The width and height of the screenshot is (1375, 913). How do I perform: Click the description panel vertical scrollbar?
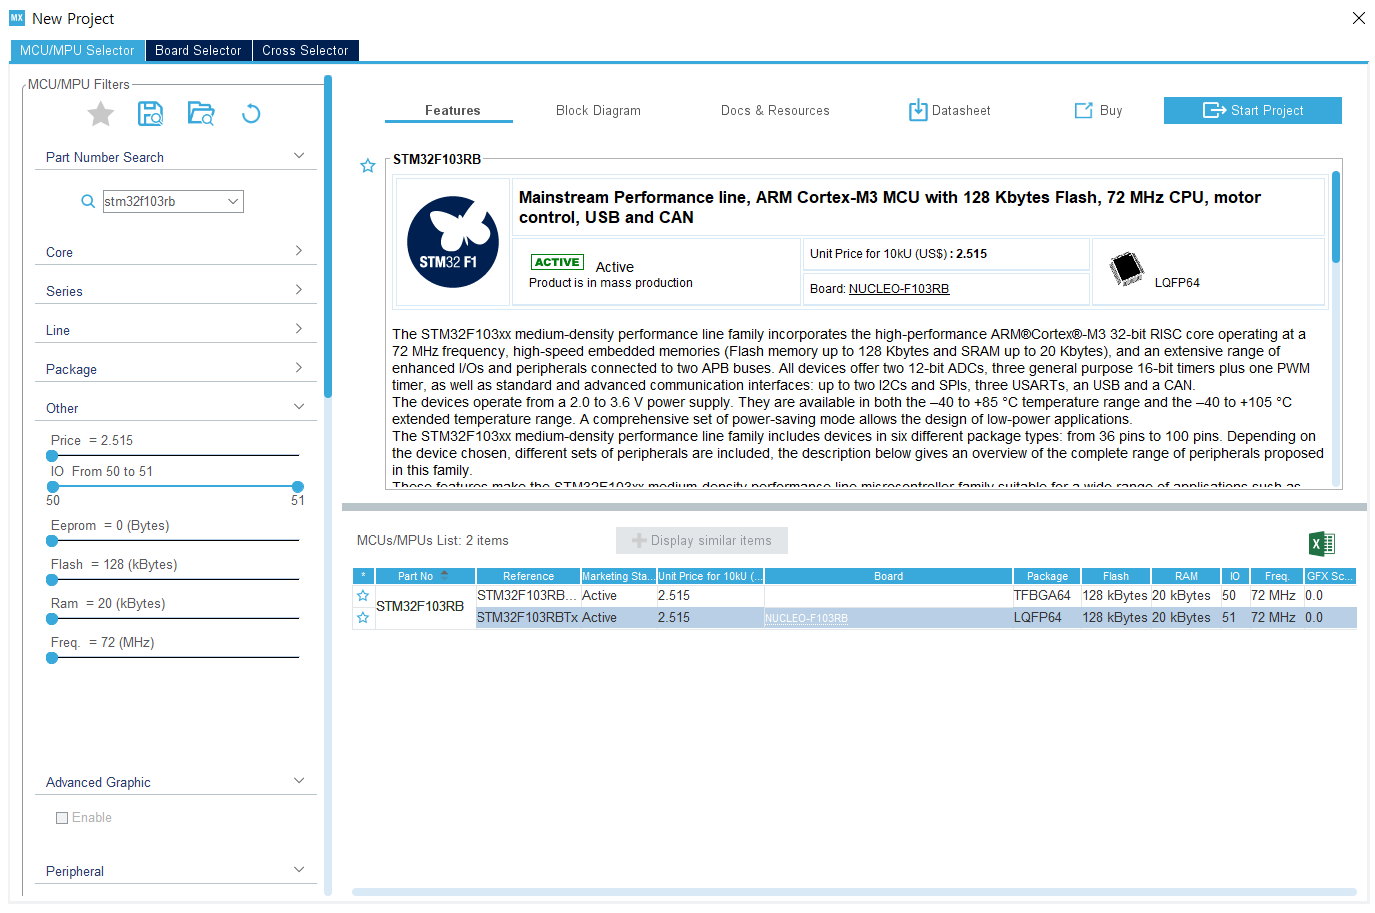[x=1336, y=217]
